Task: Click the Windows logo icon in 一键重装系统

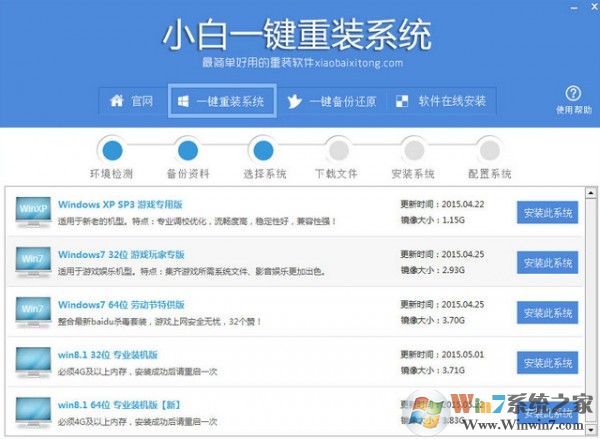Action: (183, 101)
